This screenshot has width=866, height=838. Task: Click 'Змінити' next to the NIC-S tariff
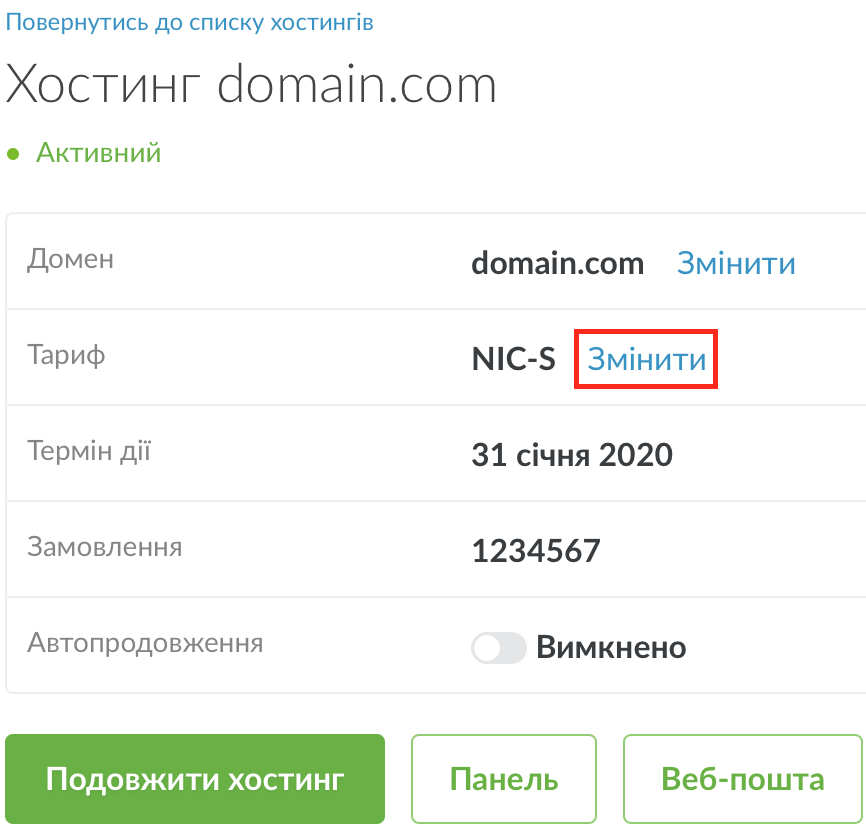647,360
